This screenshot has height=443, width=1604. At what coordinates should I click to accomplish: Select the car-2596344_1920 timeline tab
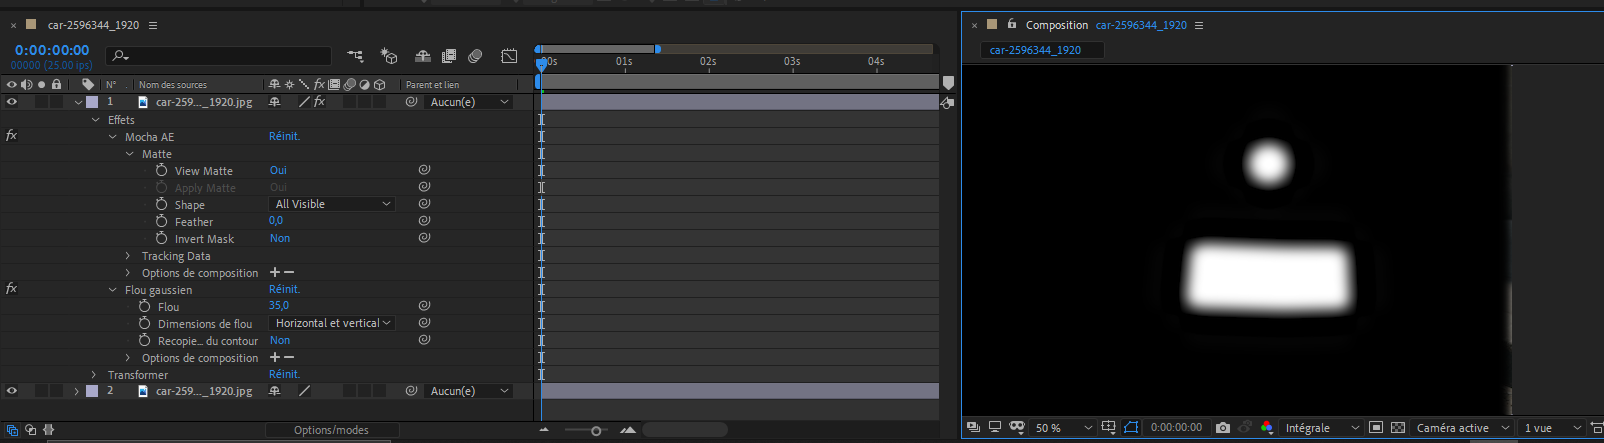click(93, 25)
